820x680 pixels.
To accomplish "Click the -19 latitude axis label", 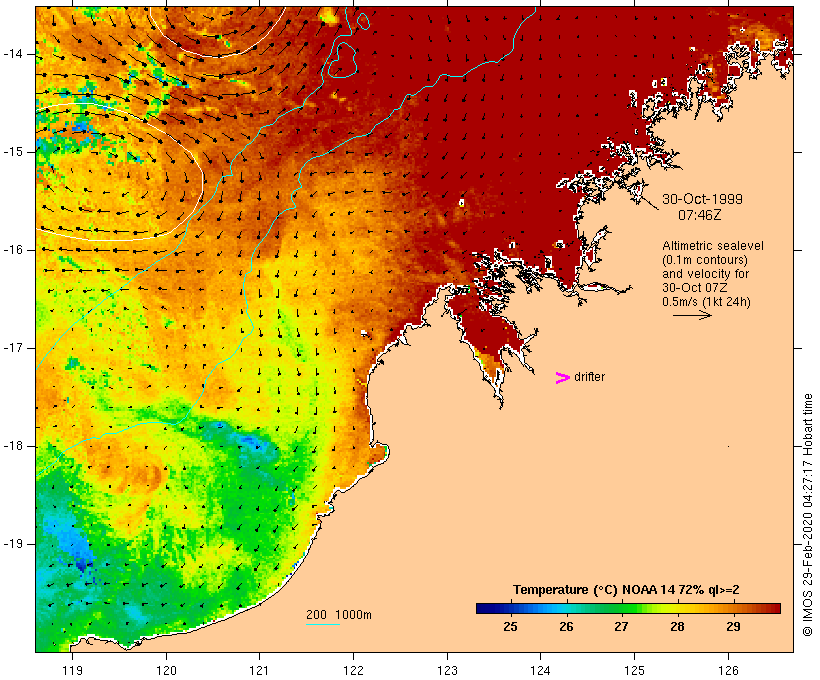I will coord(13,544).
